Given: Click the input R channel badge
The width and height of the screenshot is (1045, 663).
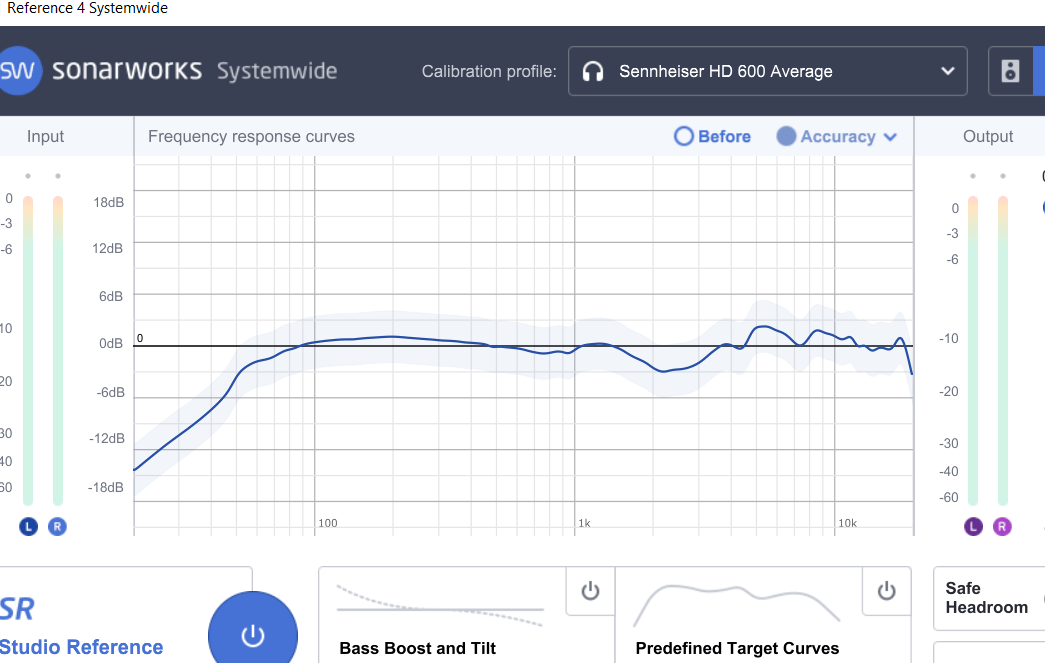Looking at the screenshot, I should tap(57, 526).
